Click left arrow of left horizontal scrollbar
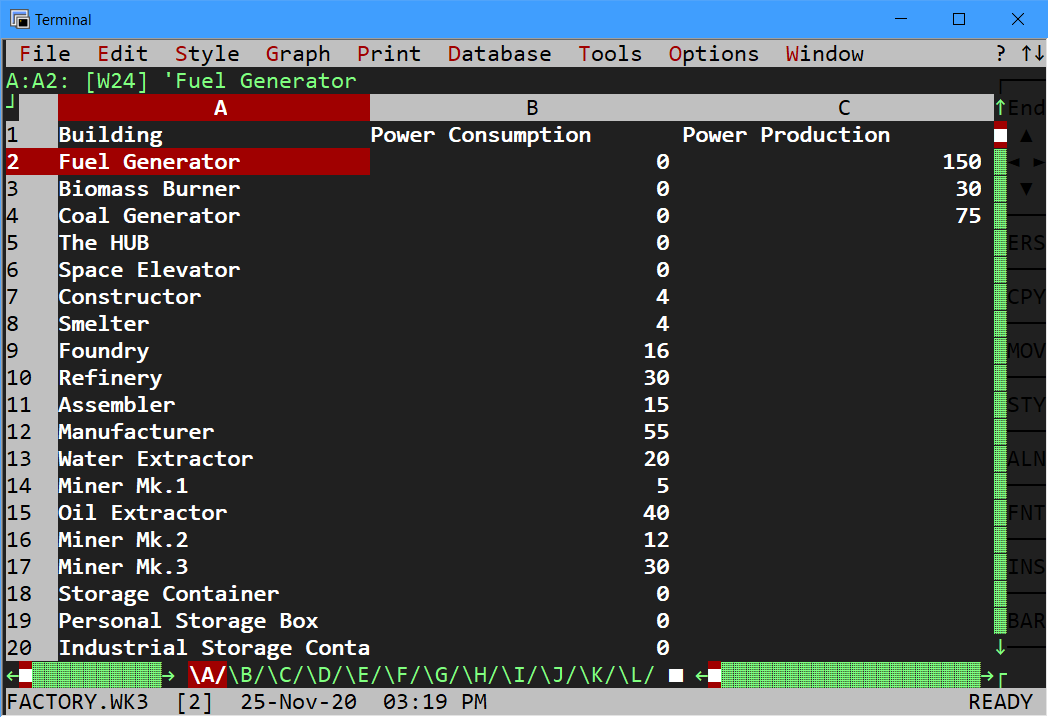 (12, 676)
